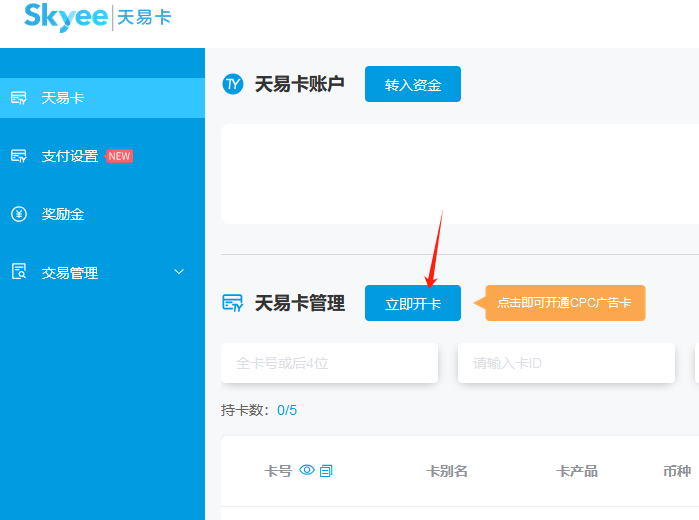Click the 0/5 card count value

coord(287,410)
